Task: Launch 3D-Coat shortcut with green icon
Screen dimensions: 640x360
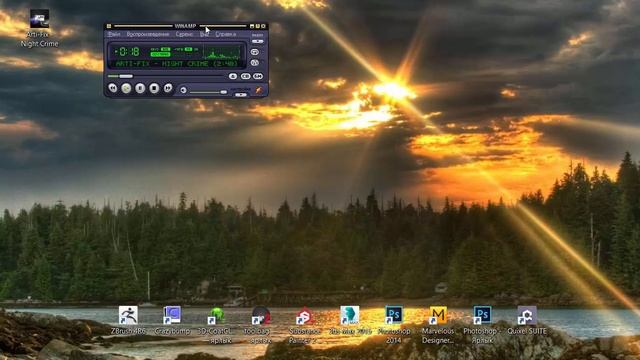Action: click(x=216, y=325)
